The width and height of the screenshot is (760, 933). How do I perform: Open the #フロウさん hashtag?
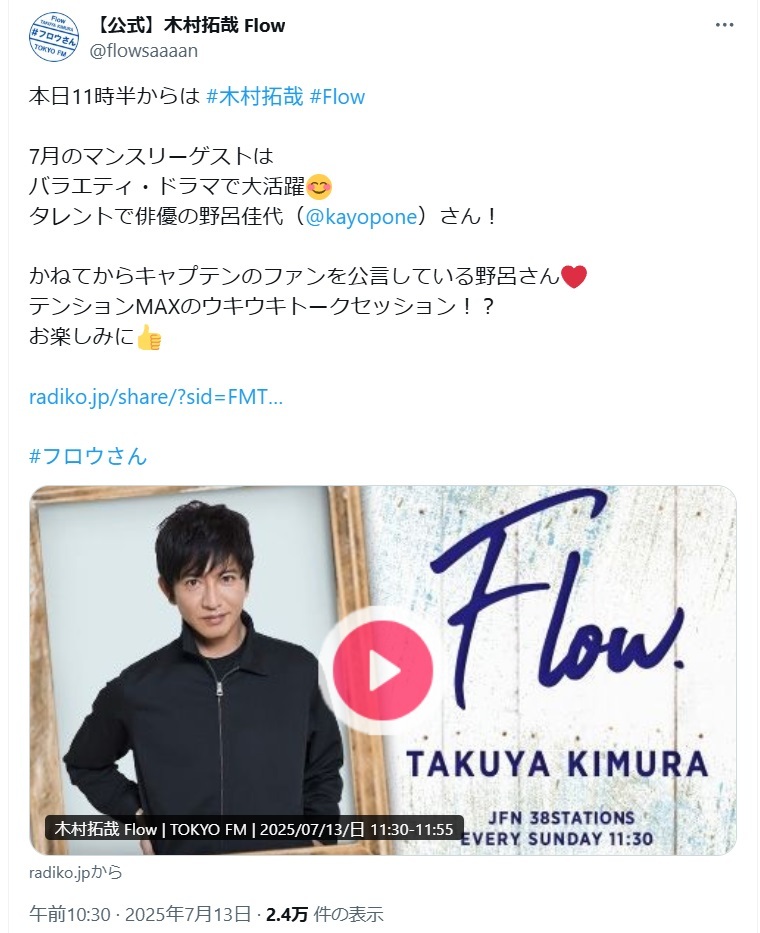(88, 456)
